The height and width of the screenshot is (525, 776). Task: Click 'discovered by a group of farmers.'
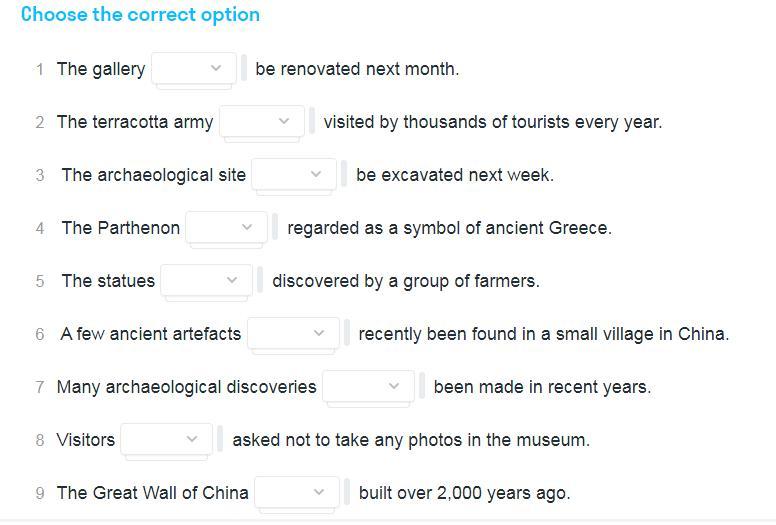click(x=405, y=281)
